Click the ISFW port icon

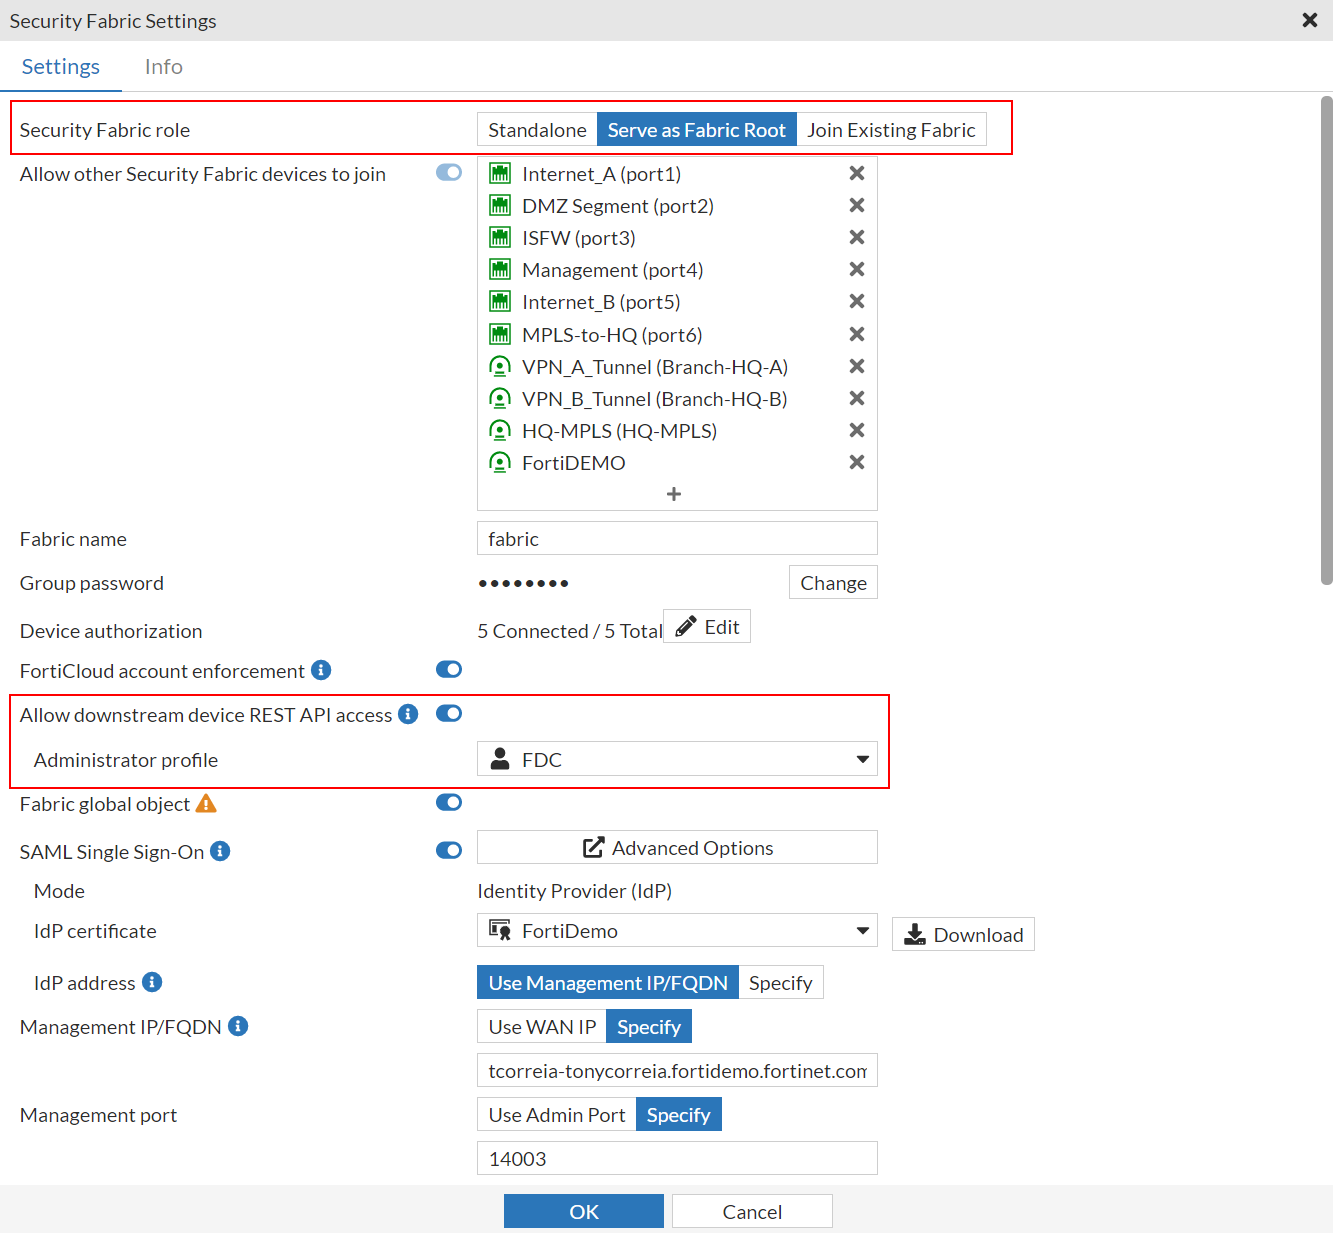click(500, 238)
